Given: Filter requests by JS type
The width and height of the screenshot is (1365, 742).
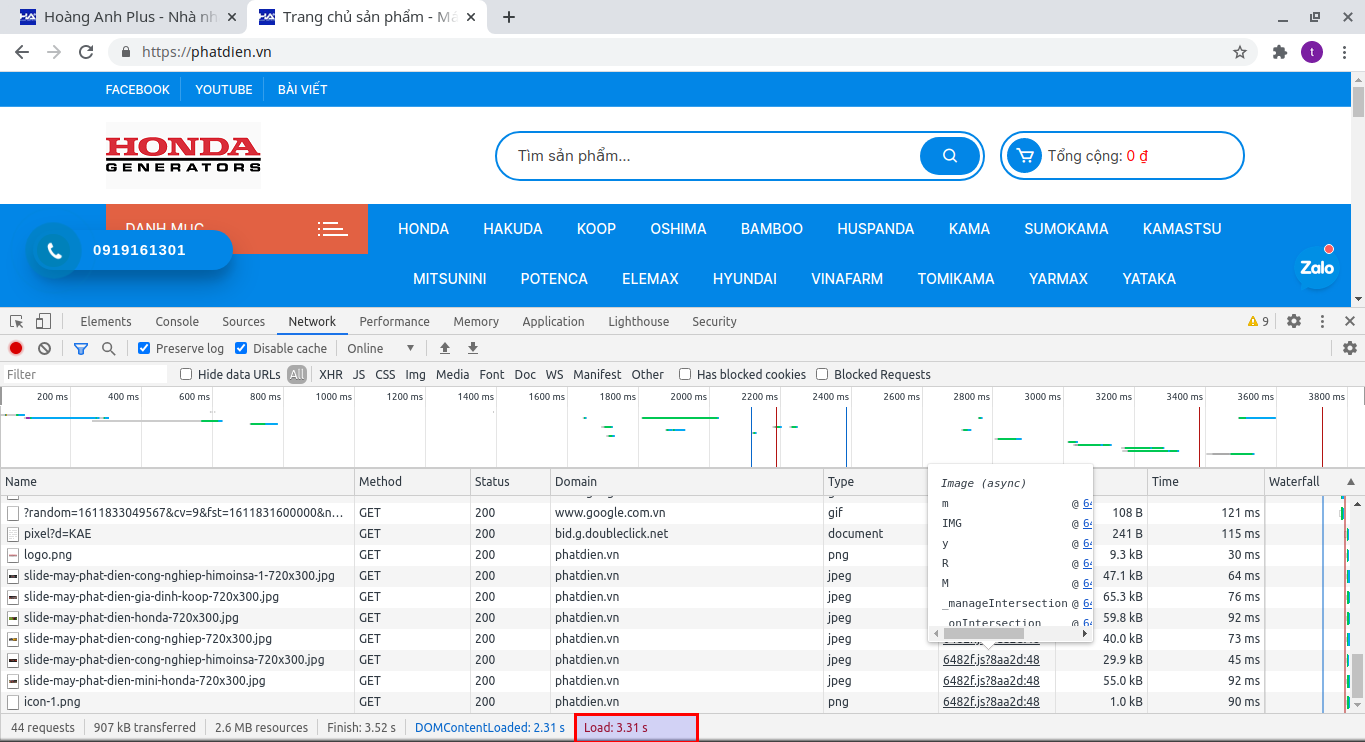Looking at the screenshot, I should coord(359,374).
